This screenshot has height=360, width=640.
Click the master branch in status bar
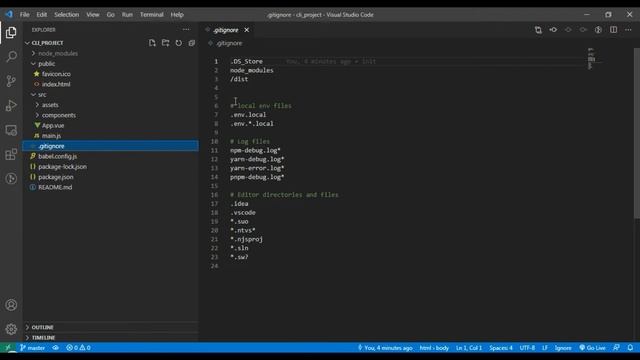(x=33, y=348)
